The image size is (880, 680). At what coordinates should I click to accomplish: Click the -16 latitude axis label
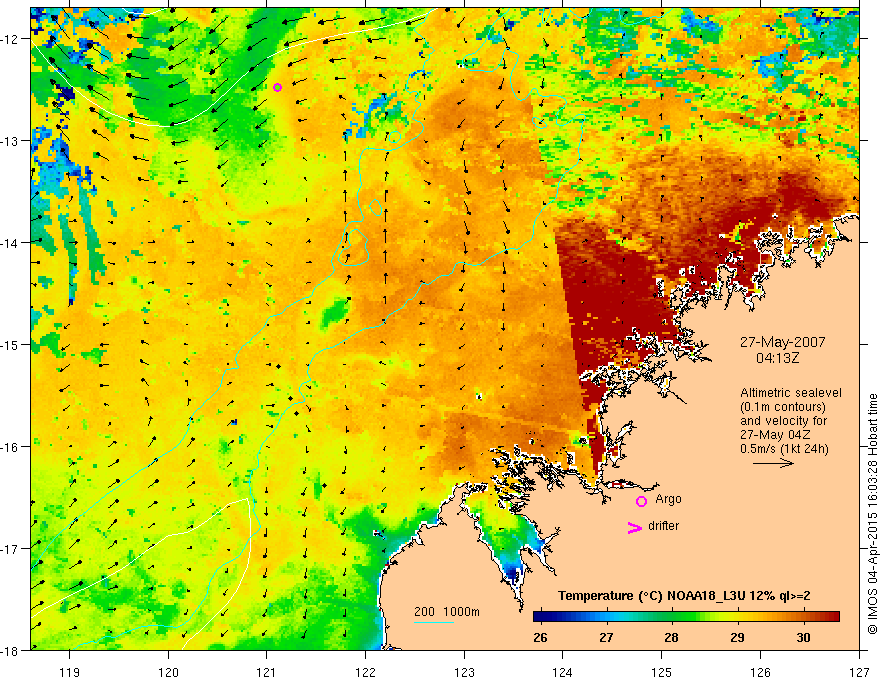click(x=10, y=447)
